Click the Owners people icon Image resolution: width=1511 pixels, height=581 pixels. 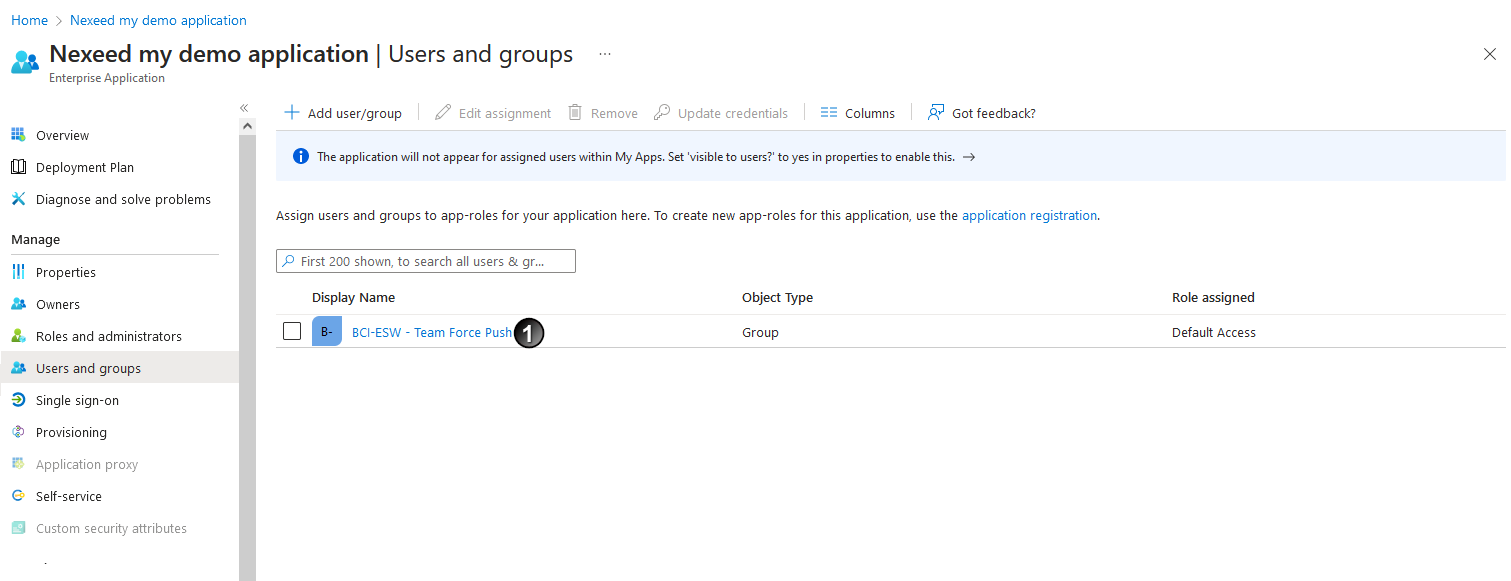(x=18, y=304)
